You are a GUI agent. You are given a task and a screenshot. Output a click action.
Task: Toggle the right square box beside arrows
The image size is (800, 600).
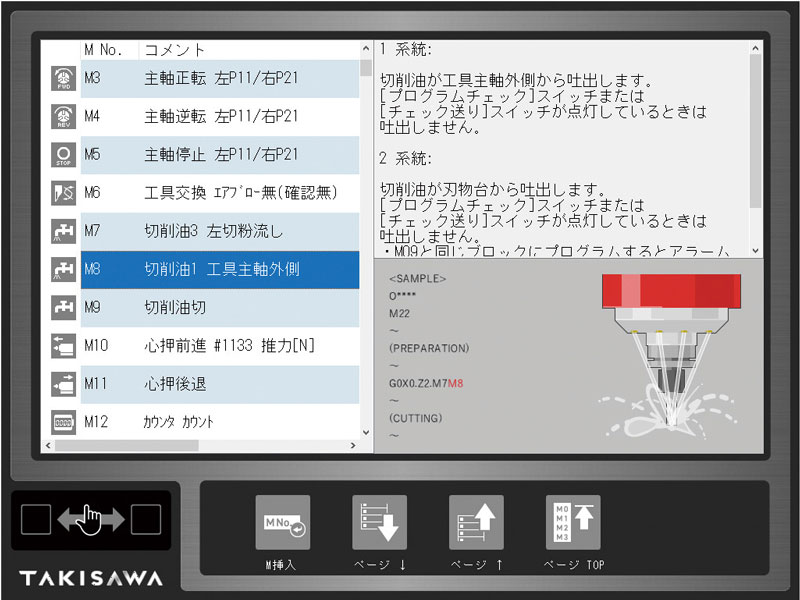click(x=146, y=519)
